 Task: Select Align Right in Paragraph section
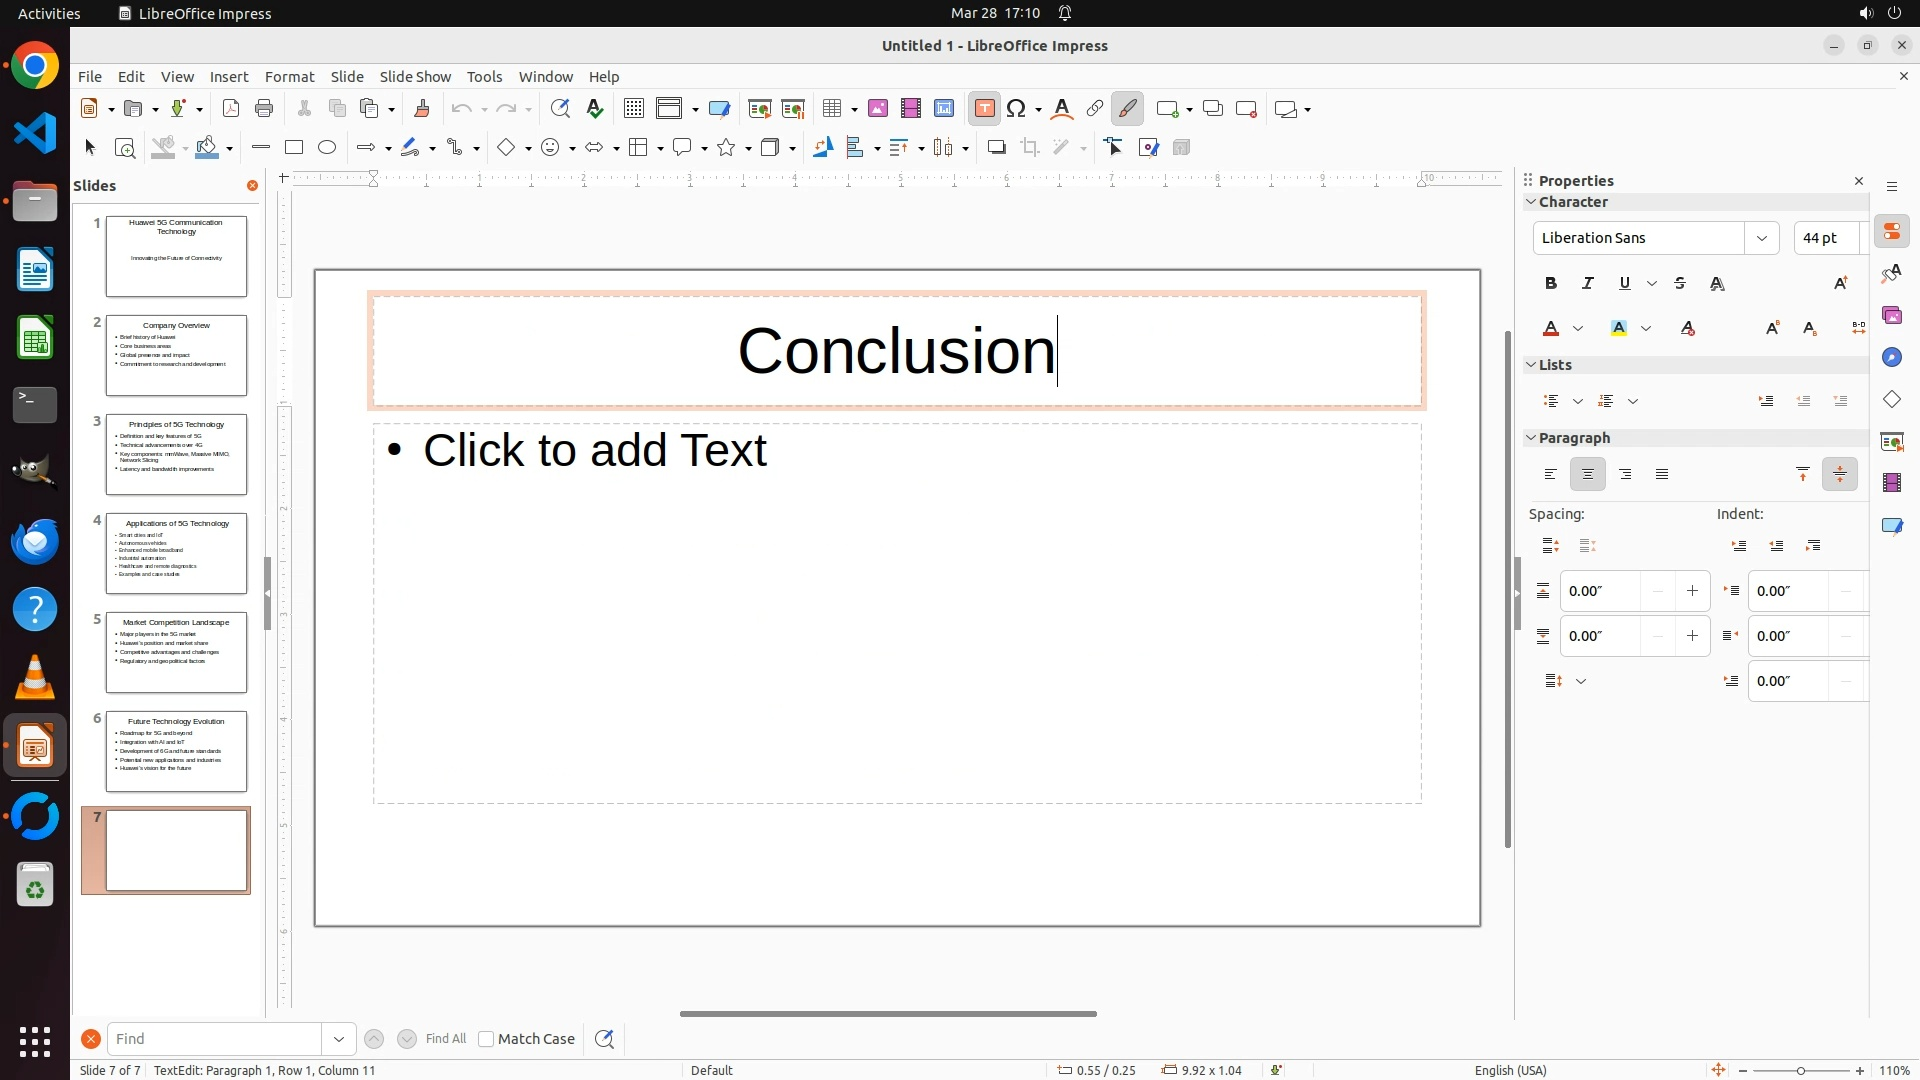1625,475
